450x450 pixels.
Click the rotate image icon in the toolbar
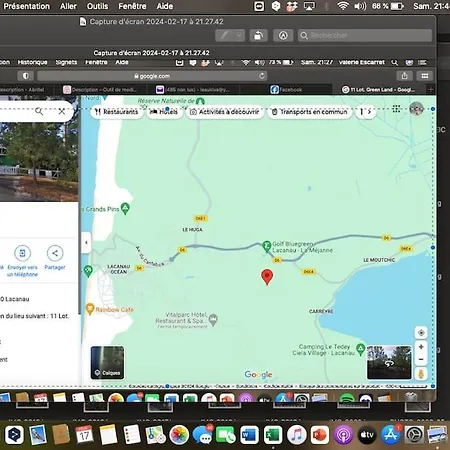[x=259, y=35]
